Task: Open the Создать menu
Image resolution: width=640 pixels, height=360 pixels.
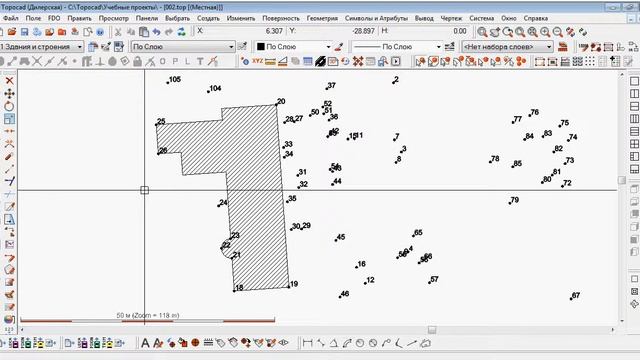Action: (208, 18)
